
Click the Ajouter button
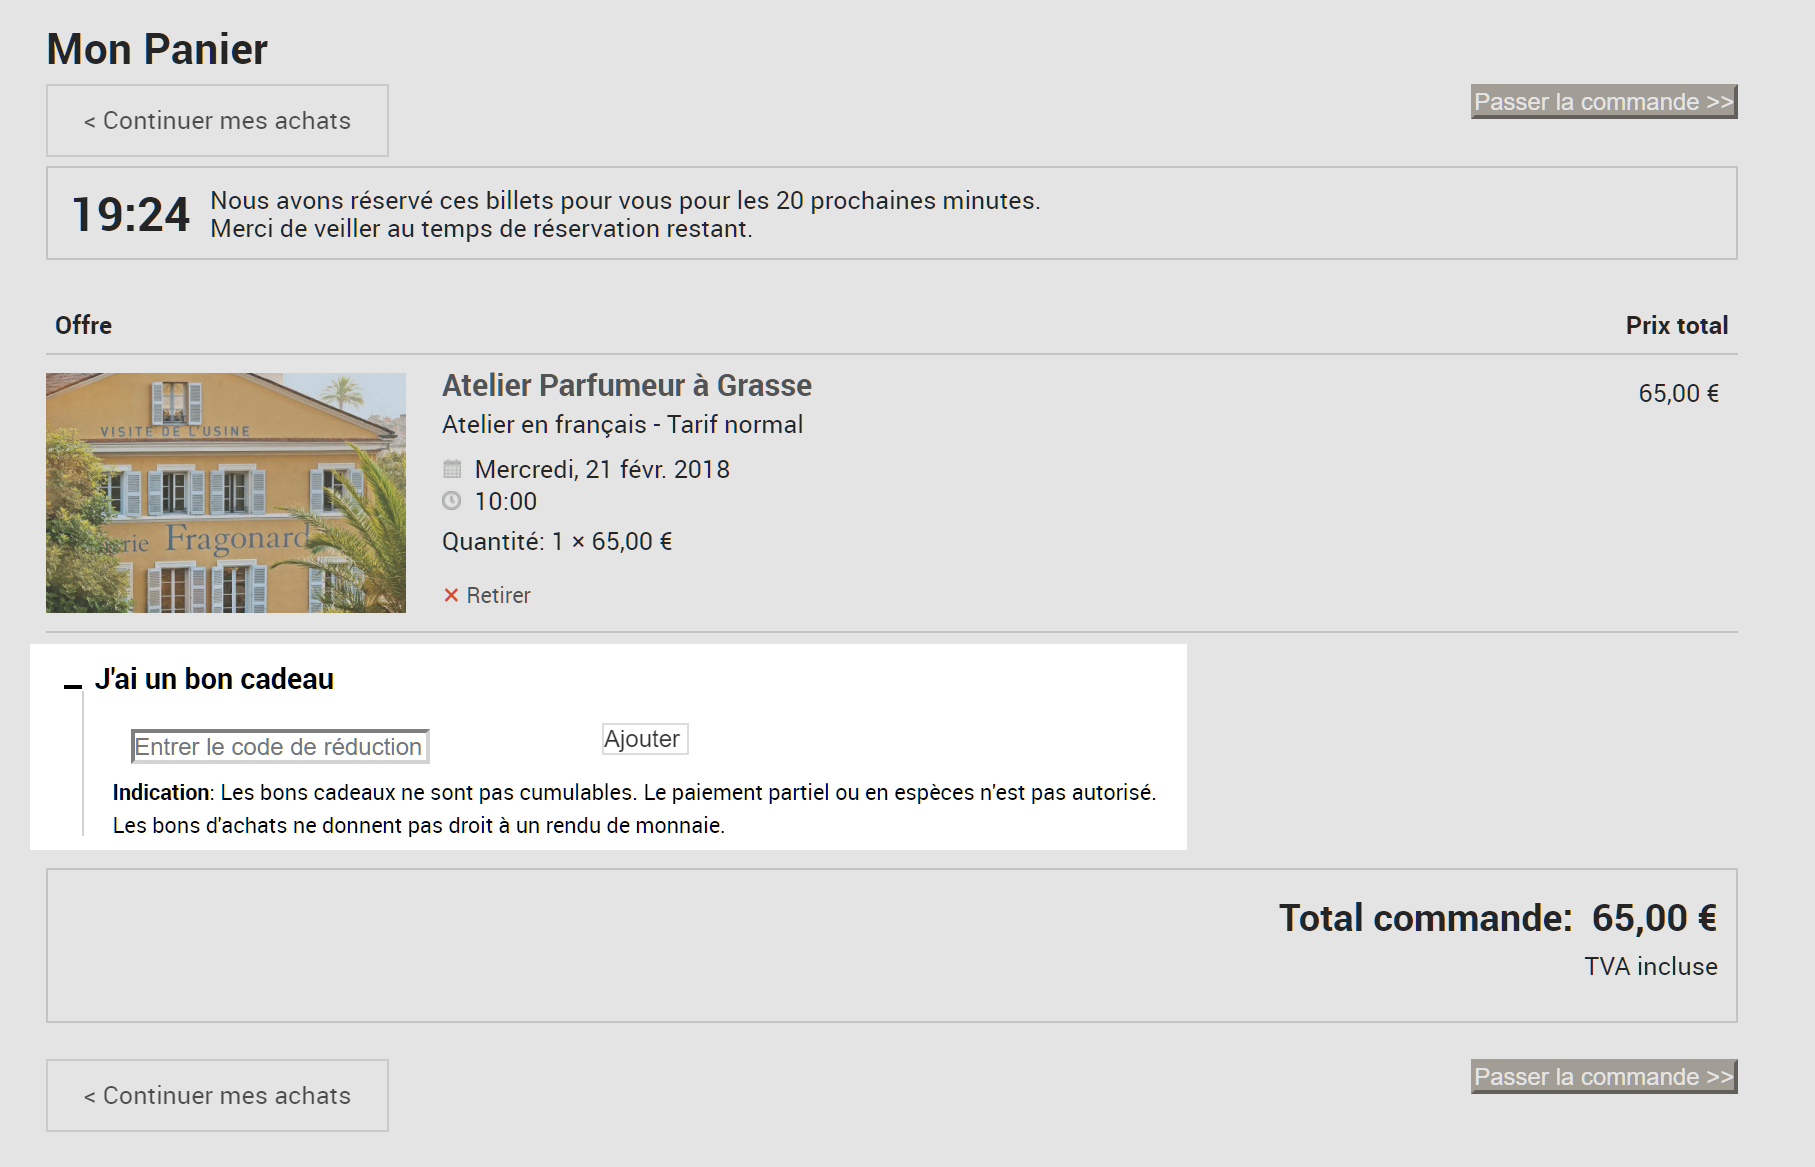[645, 739]
